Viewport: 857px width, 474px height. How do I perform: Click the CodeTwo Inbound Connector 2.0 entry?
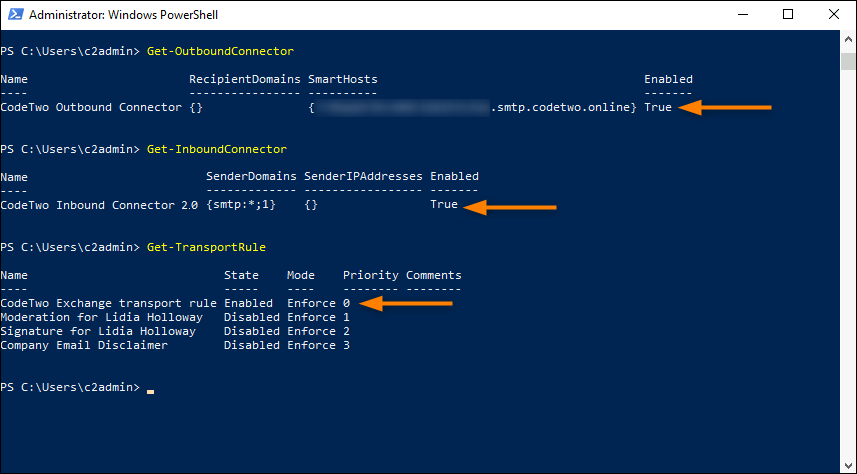click(x=99, y=205)
